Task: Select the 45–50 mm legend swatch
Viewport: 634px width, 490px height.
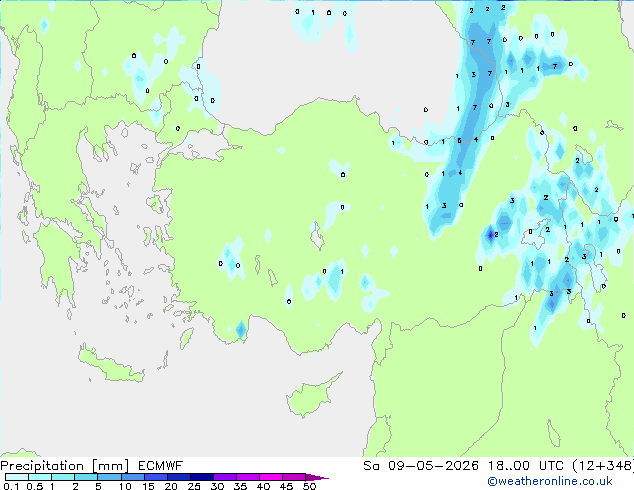Action: (x=294, y=477)
